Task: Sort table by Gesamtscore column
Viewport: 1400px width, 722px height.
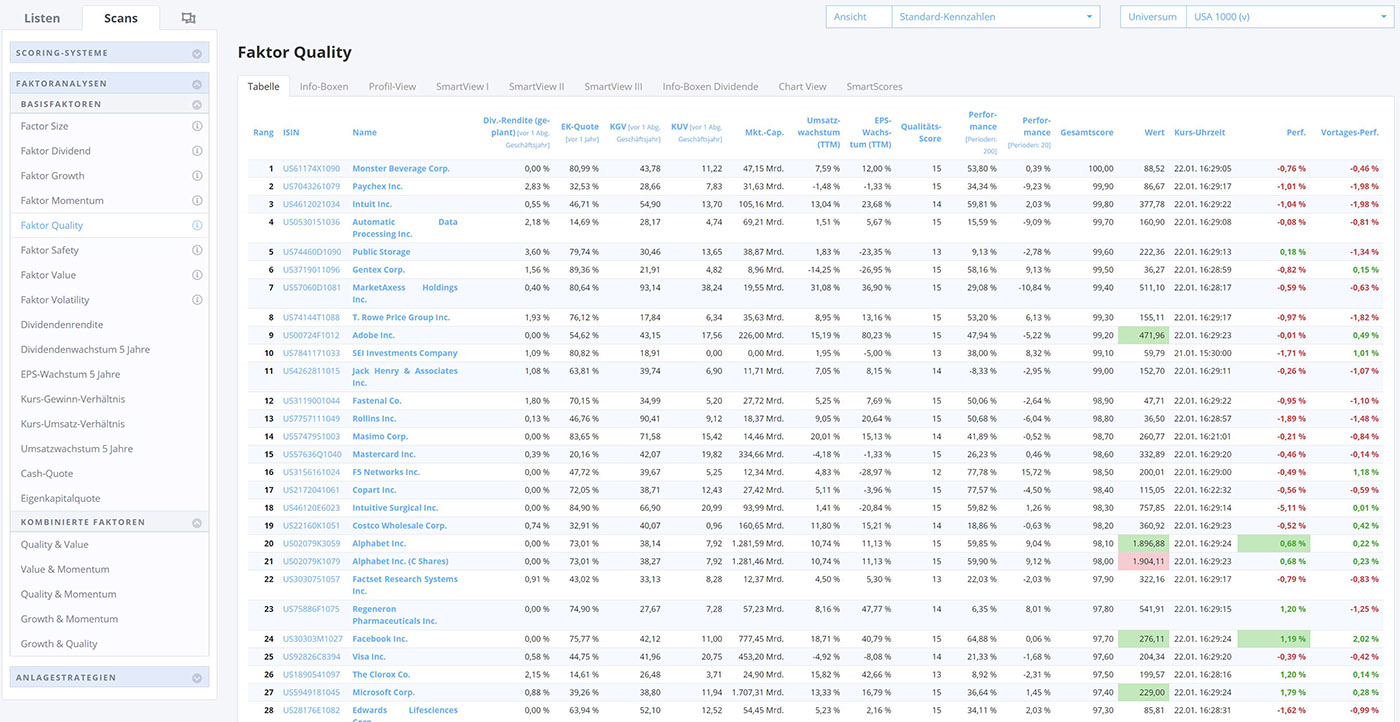Action: [x=1087, y=132]
